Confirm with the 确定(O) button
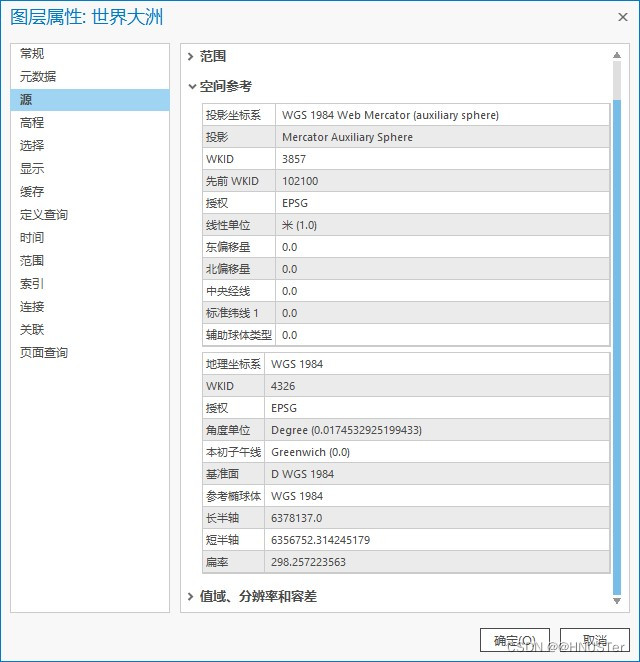Viewport: 640px width, 662px height. [x=515, y=640]
